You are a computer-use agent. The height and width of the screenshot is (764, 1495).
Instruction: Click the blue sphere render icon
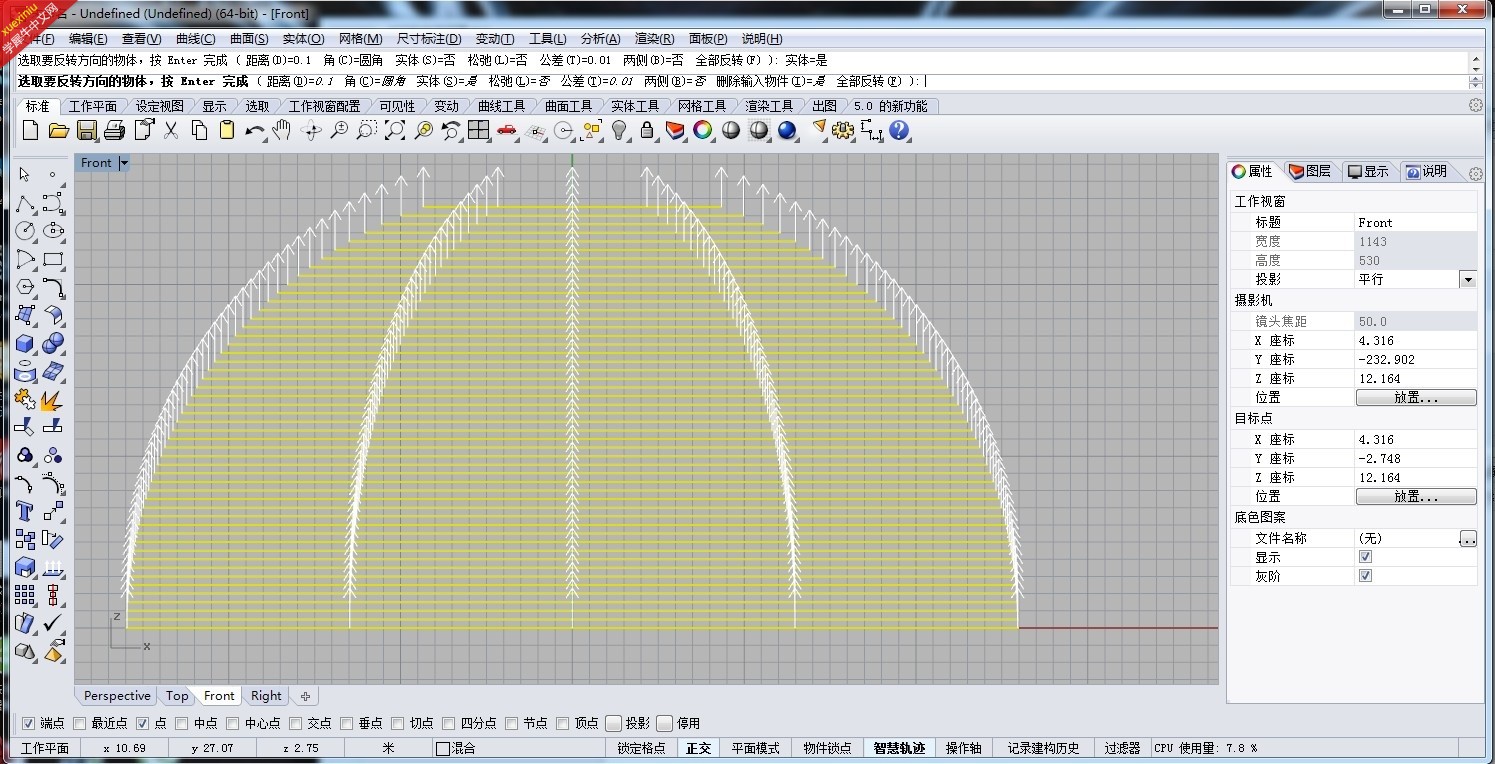coord(787,131)
